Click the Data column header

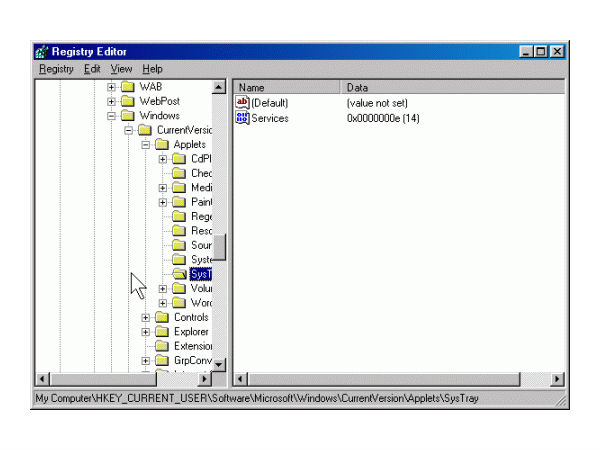(x=452, y=88)
